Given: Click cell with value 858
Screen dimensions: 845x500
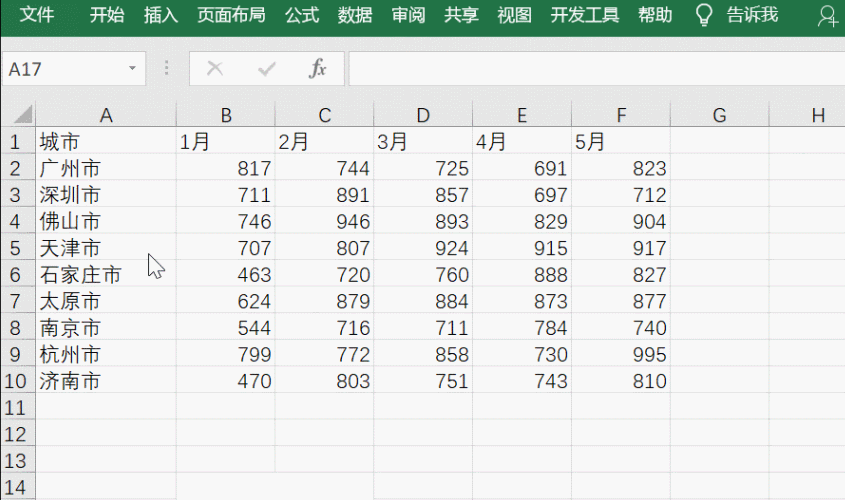Looking at the screenshot, I should 423,353.
